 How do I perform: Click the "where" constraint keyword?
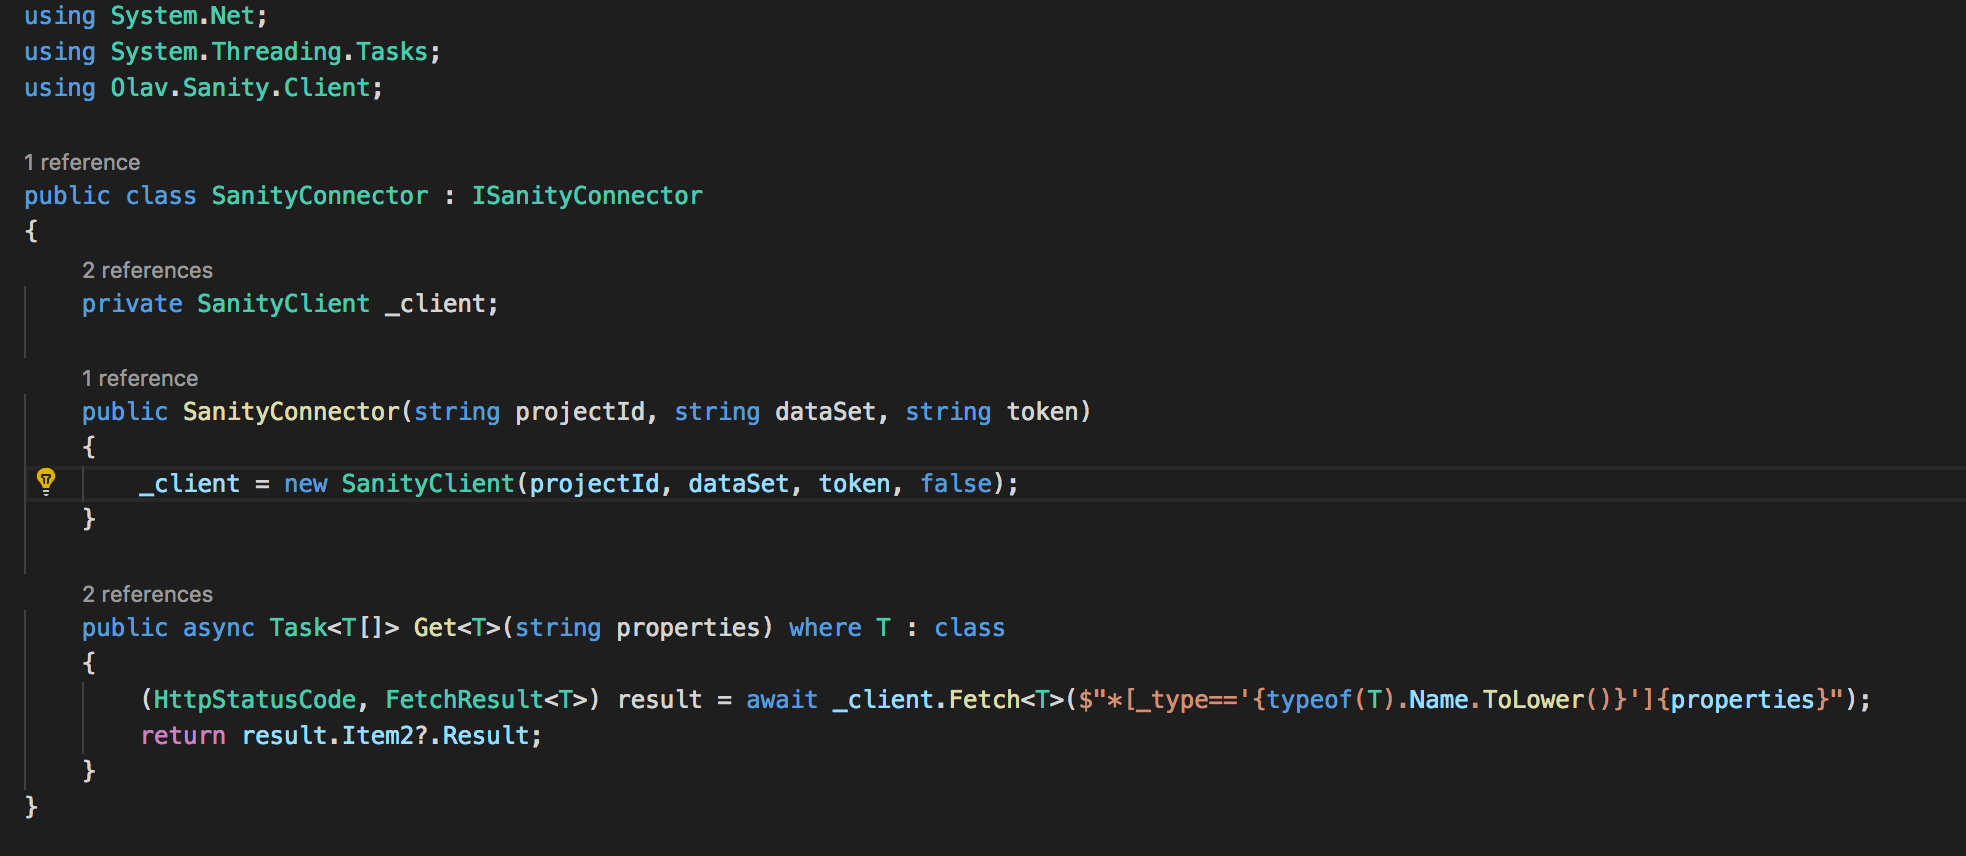tap(825, 628)
